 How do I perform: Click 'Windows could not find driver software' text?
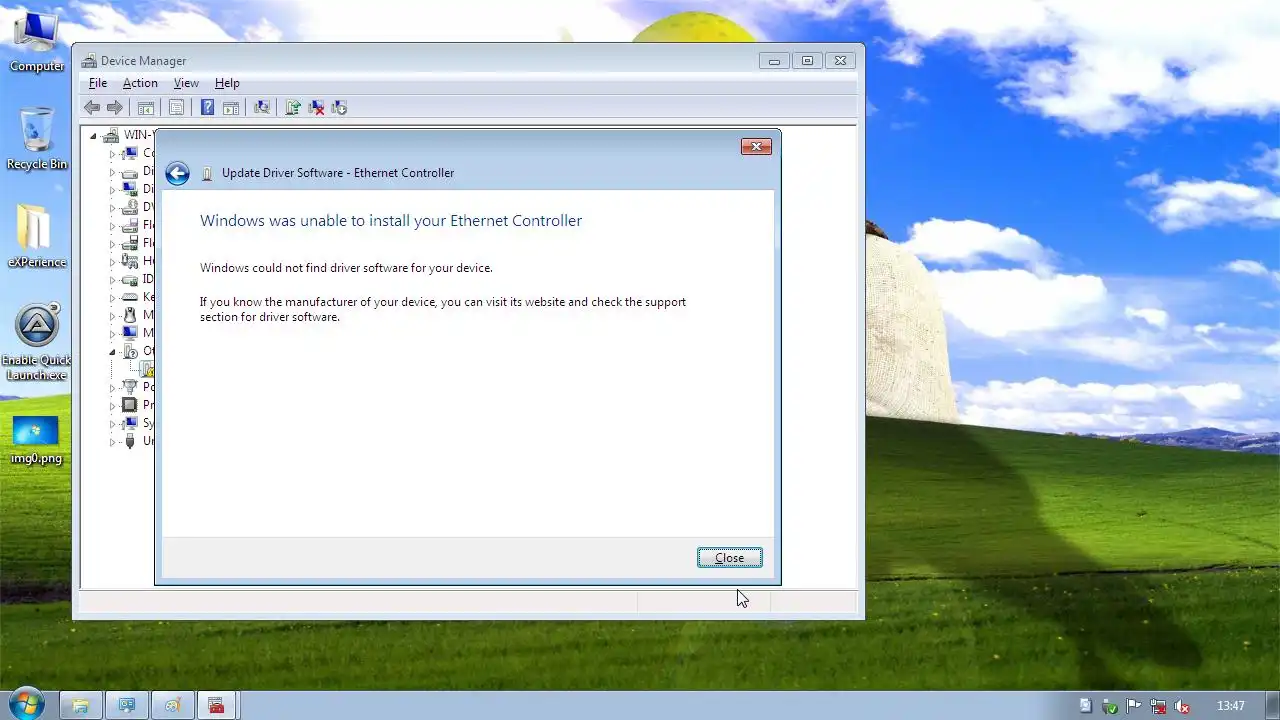[346, 268]
